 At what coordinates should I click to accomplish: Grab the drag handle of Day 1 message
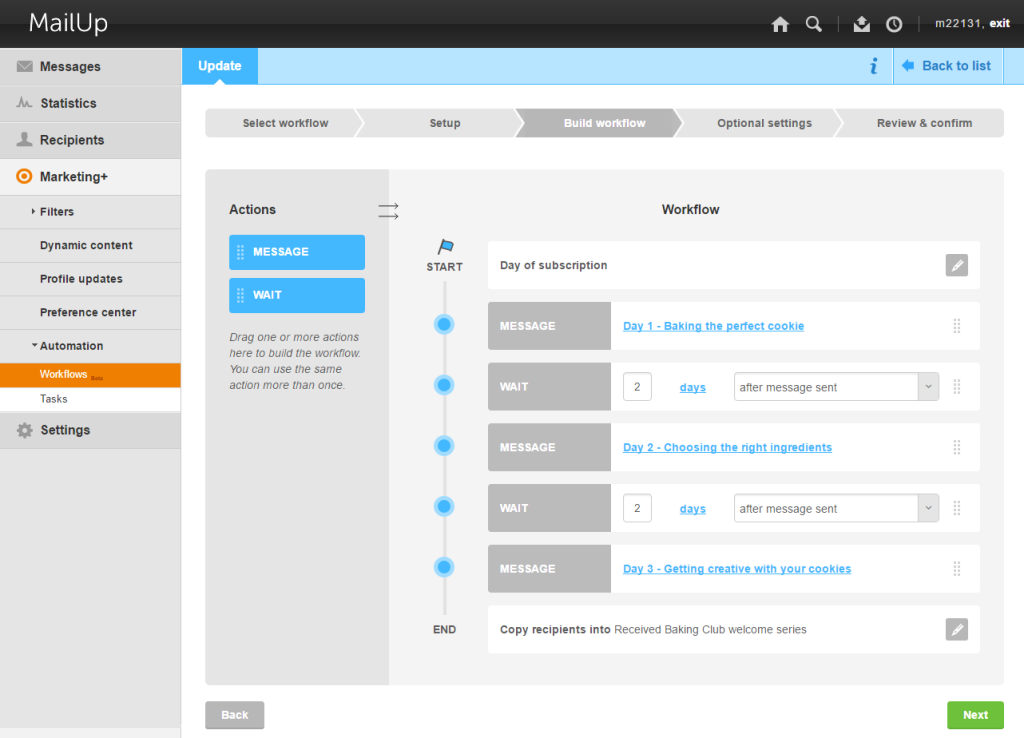click(956, 326)
